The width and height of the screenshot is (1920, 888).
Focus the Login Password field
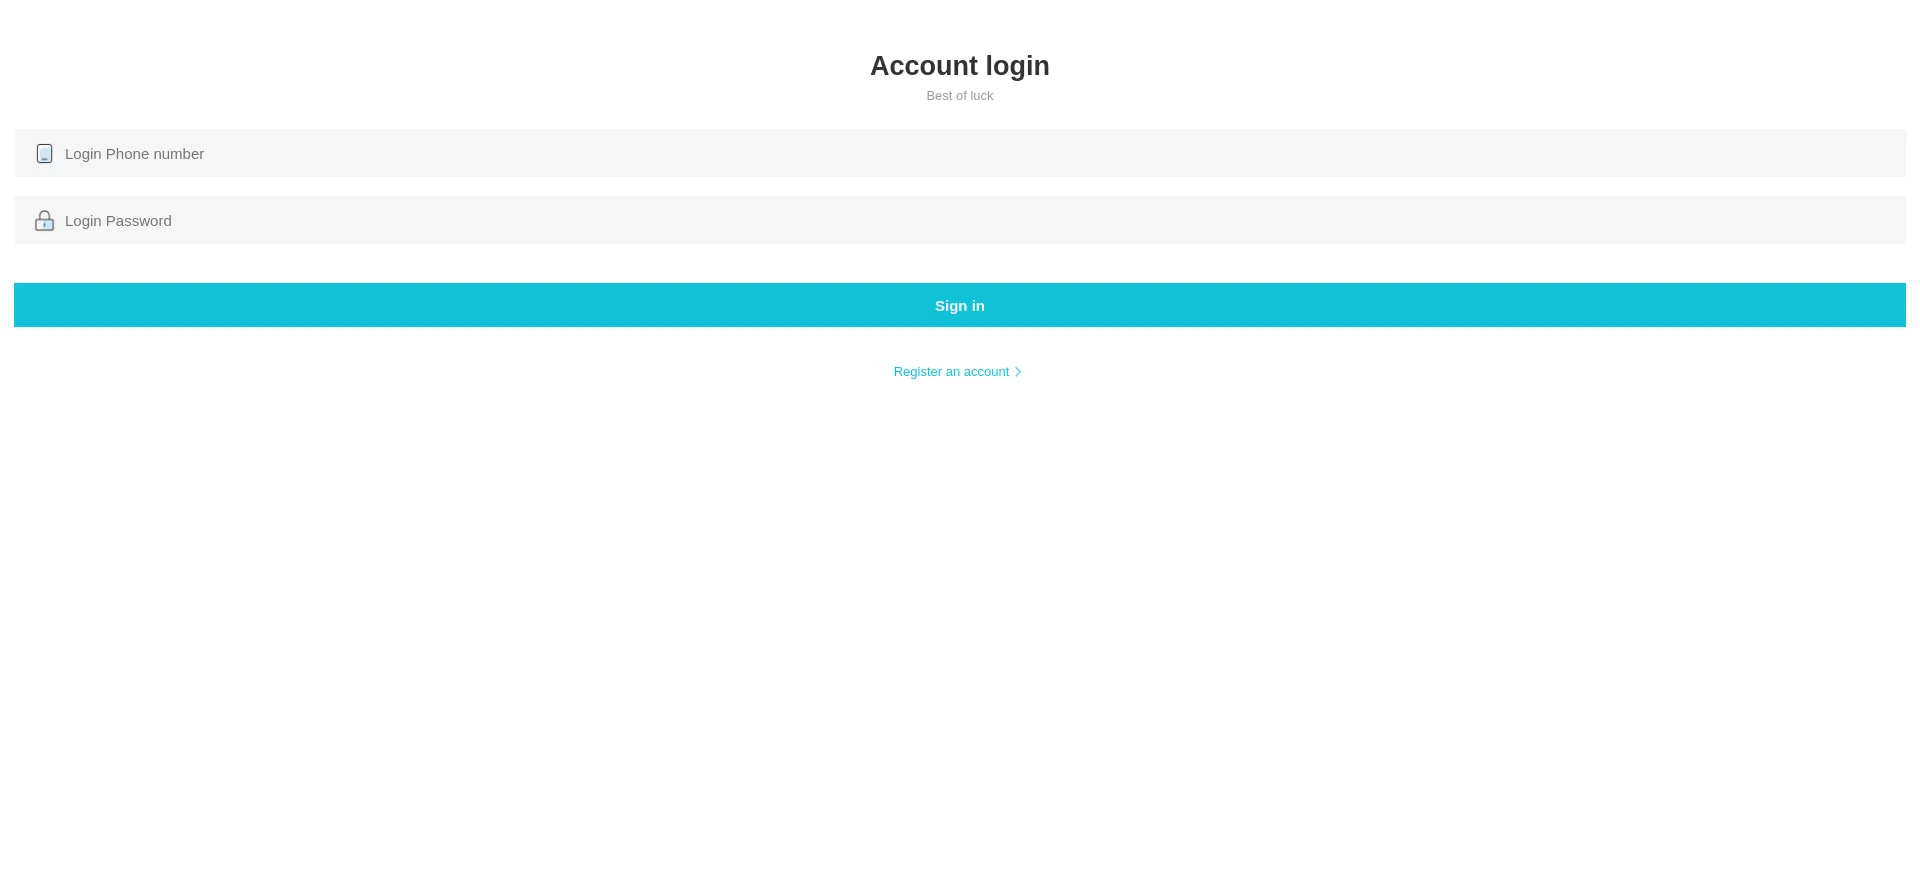(x=960, y=220)
